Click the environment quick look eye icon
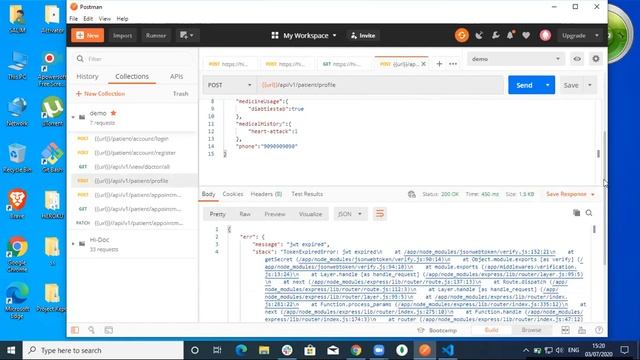The height and width of the screenshot is (360, 640). point(577,59)
